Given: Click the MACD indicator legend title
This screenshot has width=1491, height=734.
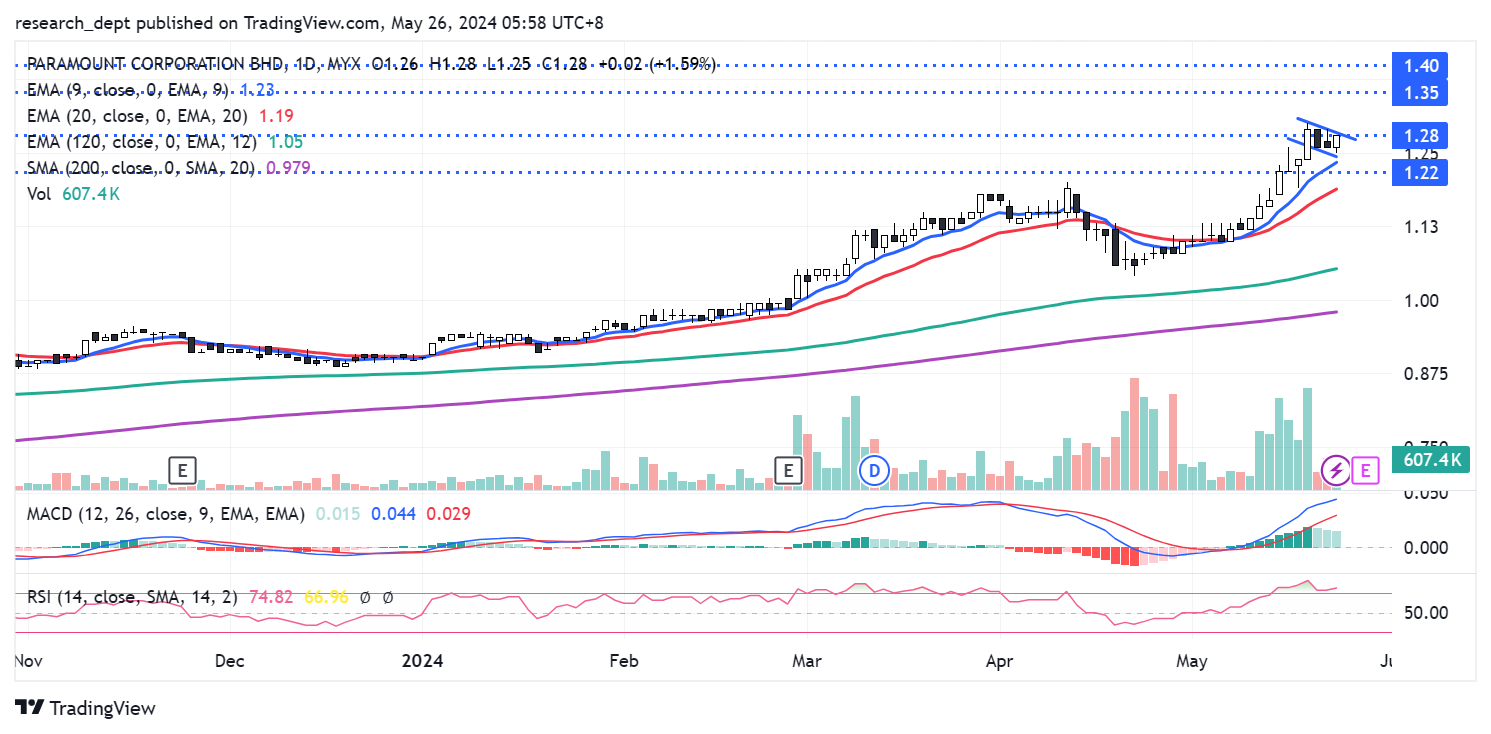Looking at the screenshot, I should coord(160,513).
